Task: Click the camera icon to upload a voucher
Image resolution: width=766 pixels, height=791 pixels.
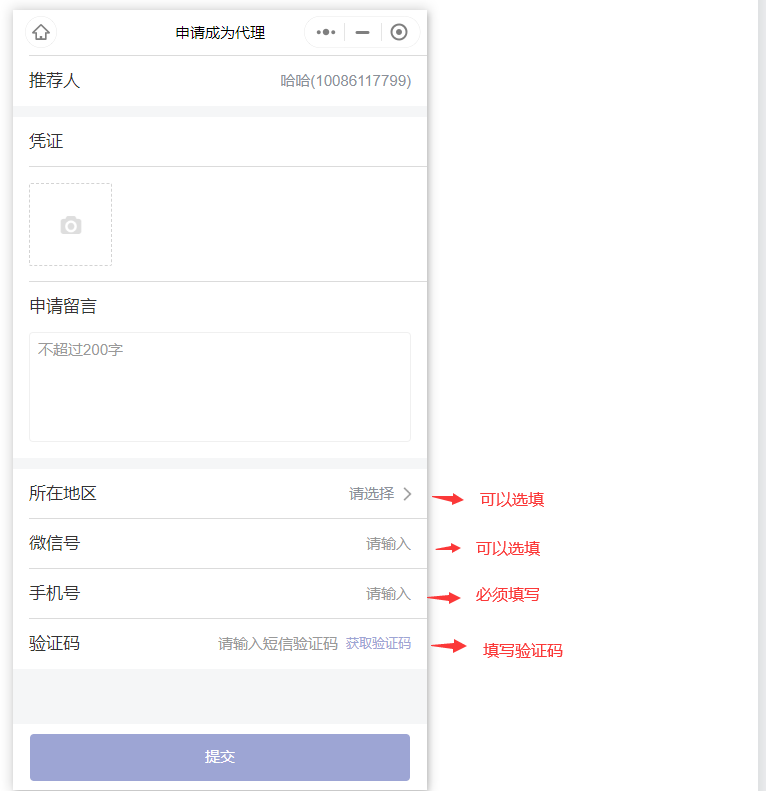Action: (x=70, y=225)
